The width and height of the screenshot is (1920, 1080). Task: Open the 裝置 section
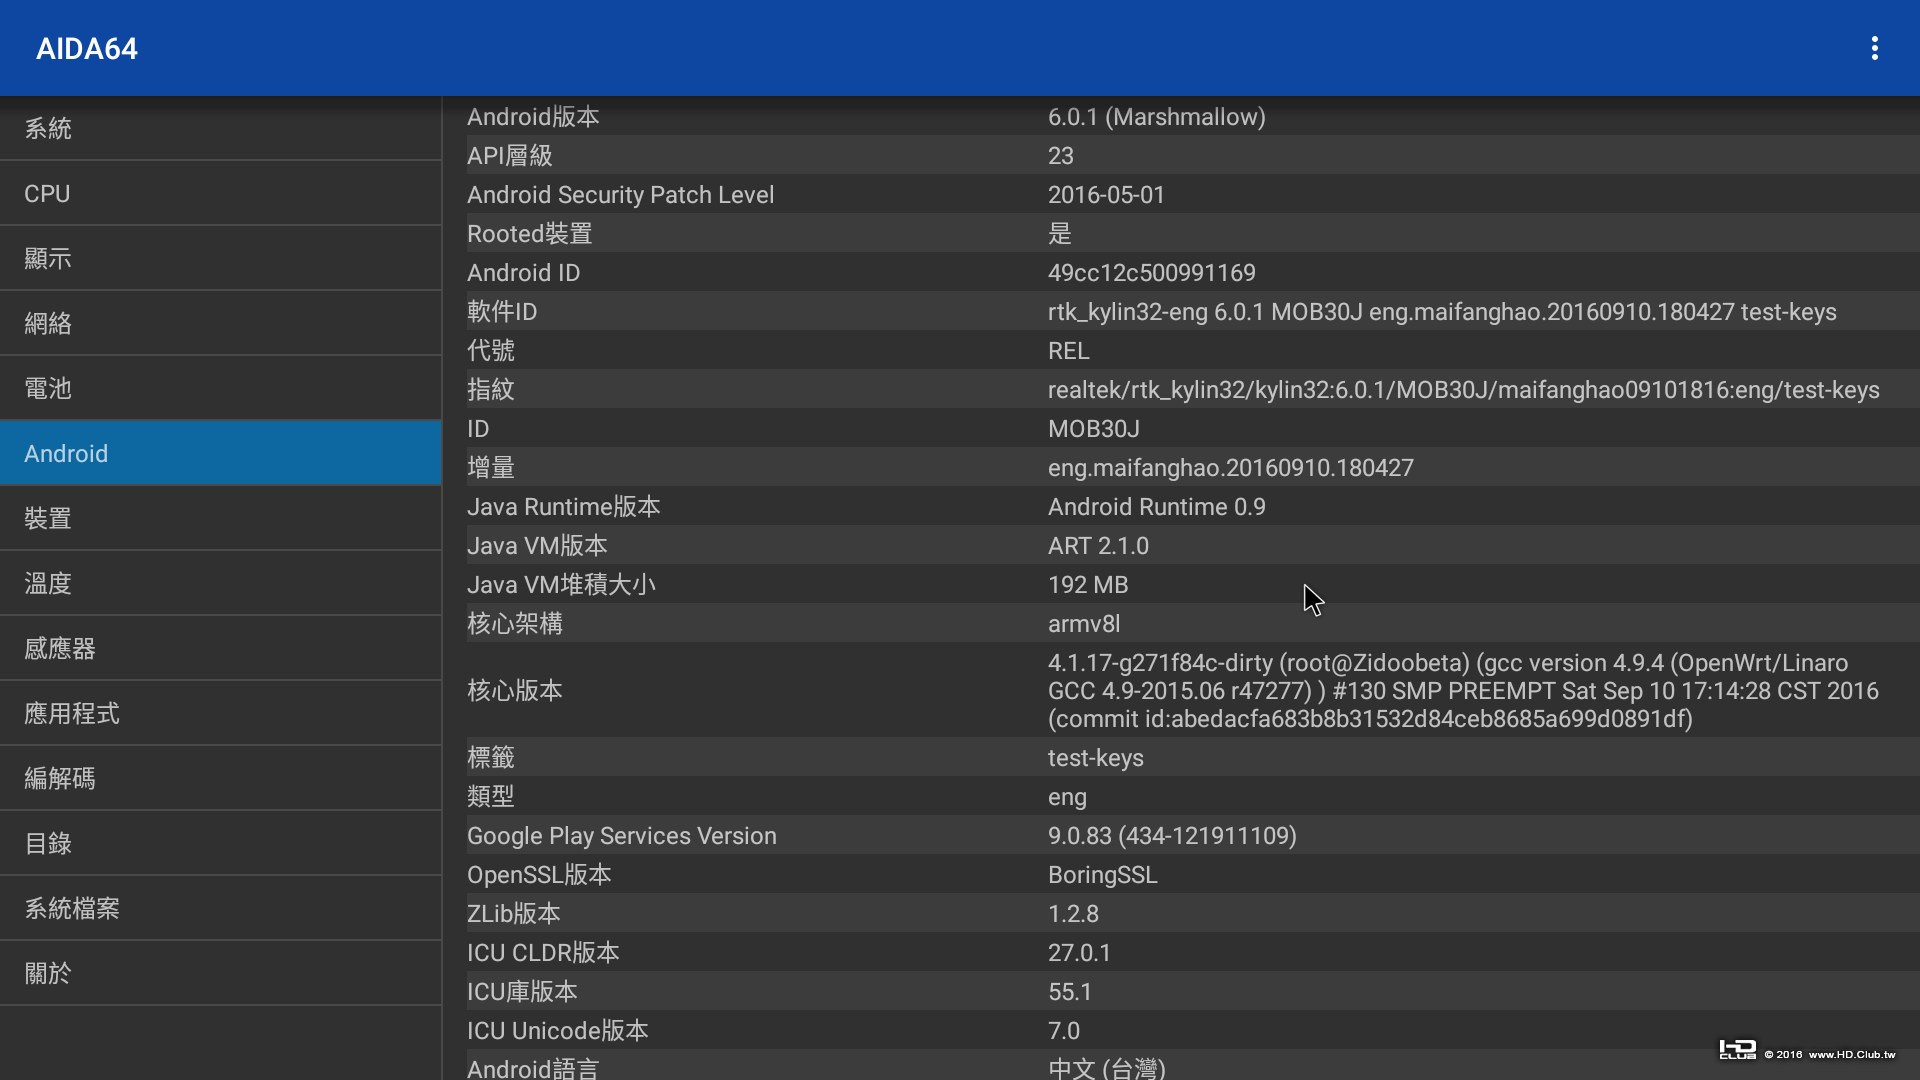pos(220,518)
